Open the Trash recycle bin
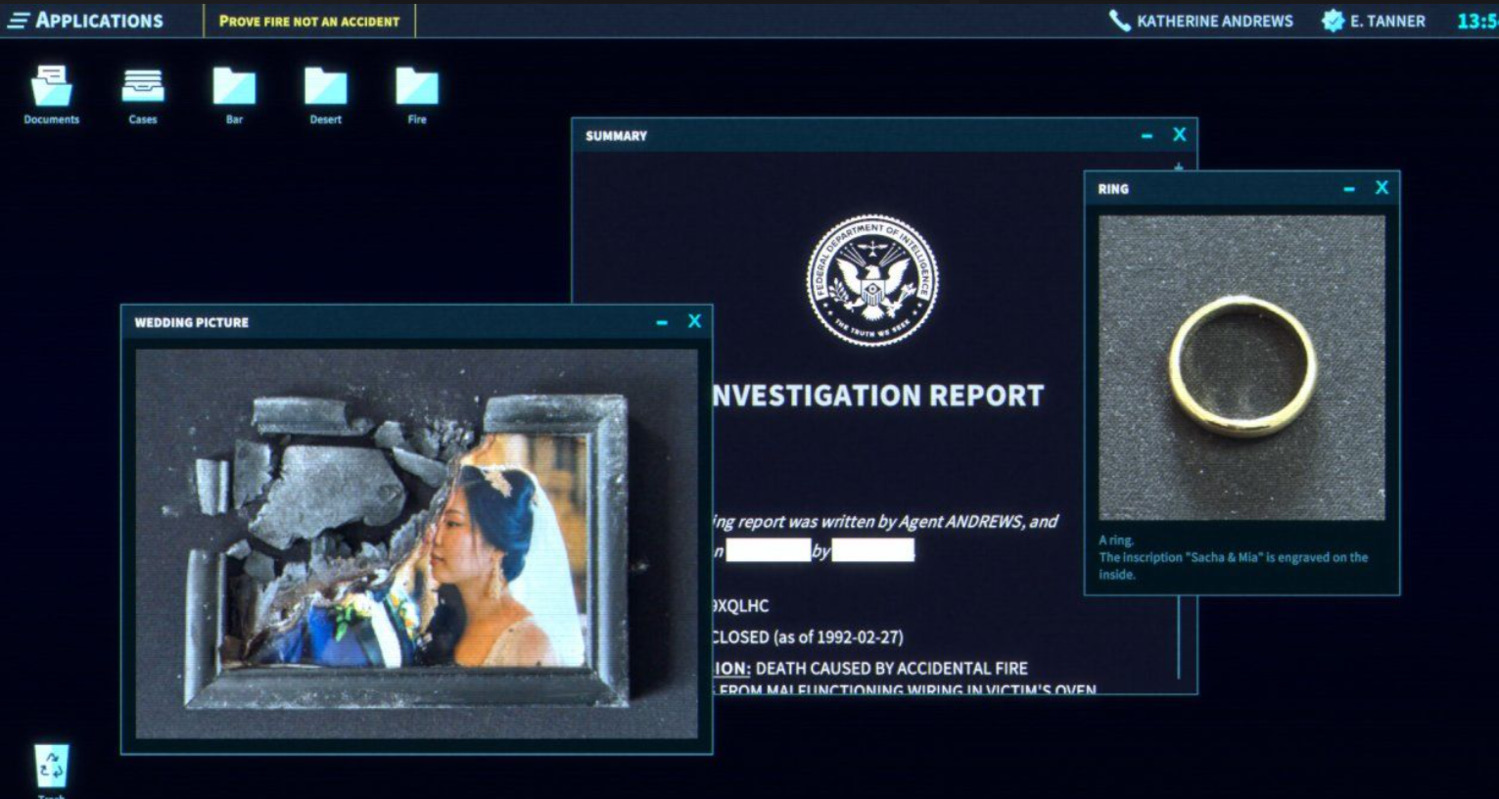1499x799 pixels. pyautogui.click(x=51, y=766)
